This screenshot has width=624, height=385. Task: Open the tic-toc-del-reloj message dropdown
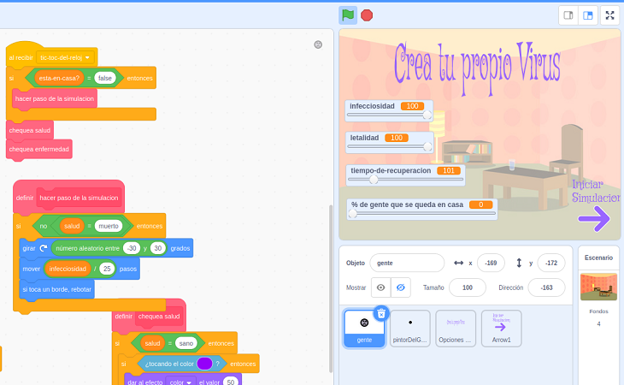coord(66,58)
